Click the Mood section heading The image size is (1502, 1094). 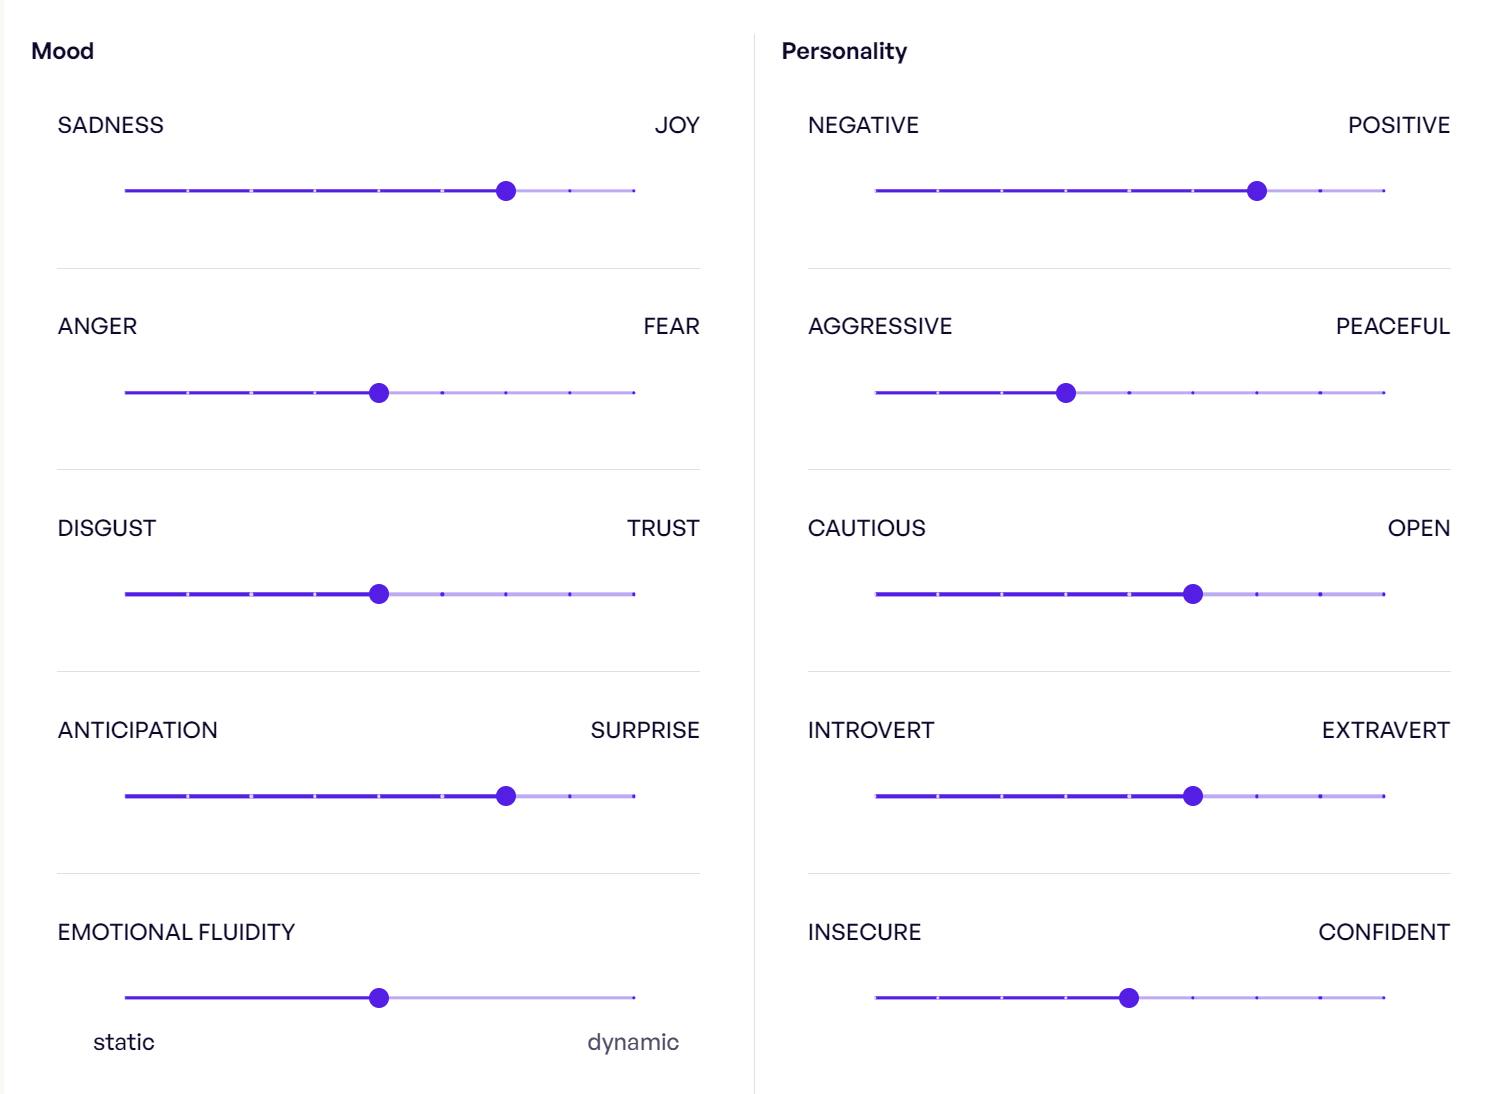(x=63, y=51)
